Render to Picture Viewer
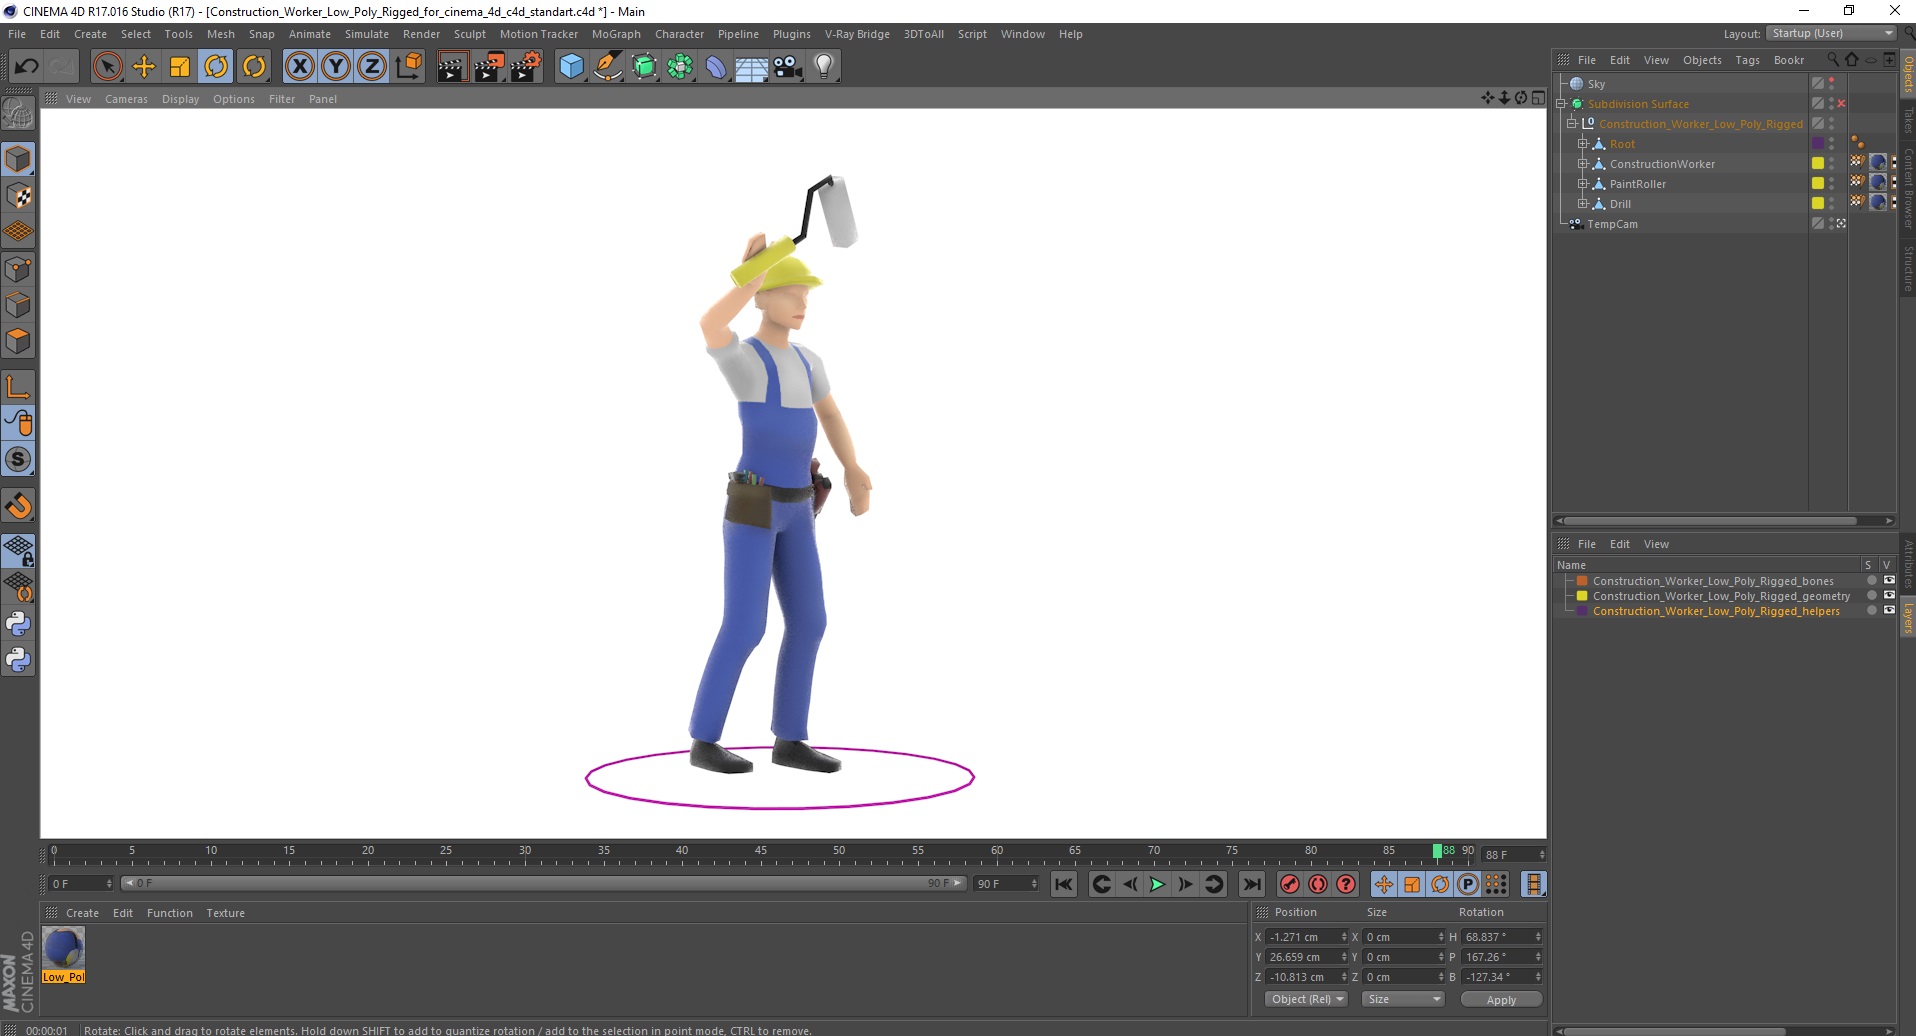Viewport: 1916px width, 1036px height. point(489,67)
